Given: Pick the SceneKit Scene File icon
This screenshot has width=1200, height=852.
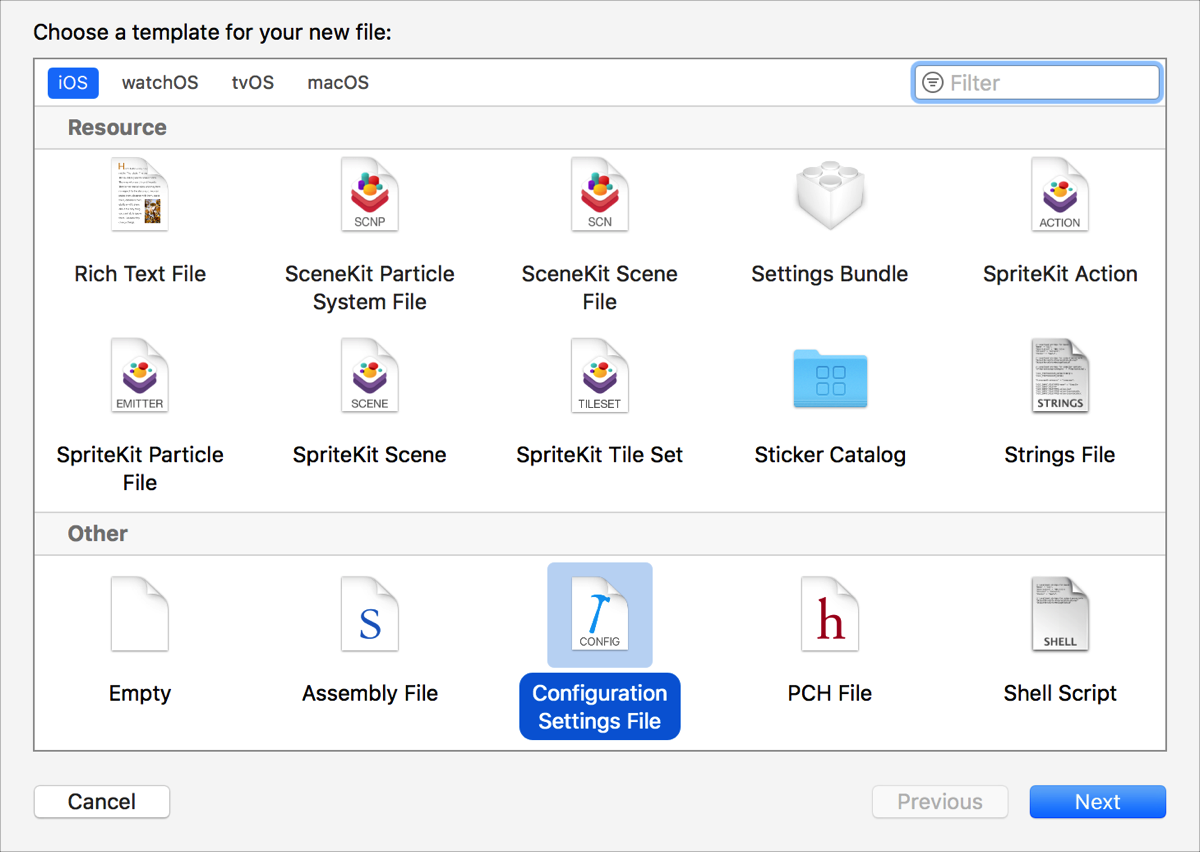Looking at the screenshot, I should pyautogui.click(x=600, y=195).
